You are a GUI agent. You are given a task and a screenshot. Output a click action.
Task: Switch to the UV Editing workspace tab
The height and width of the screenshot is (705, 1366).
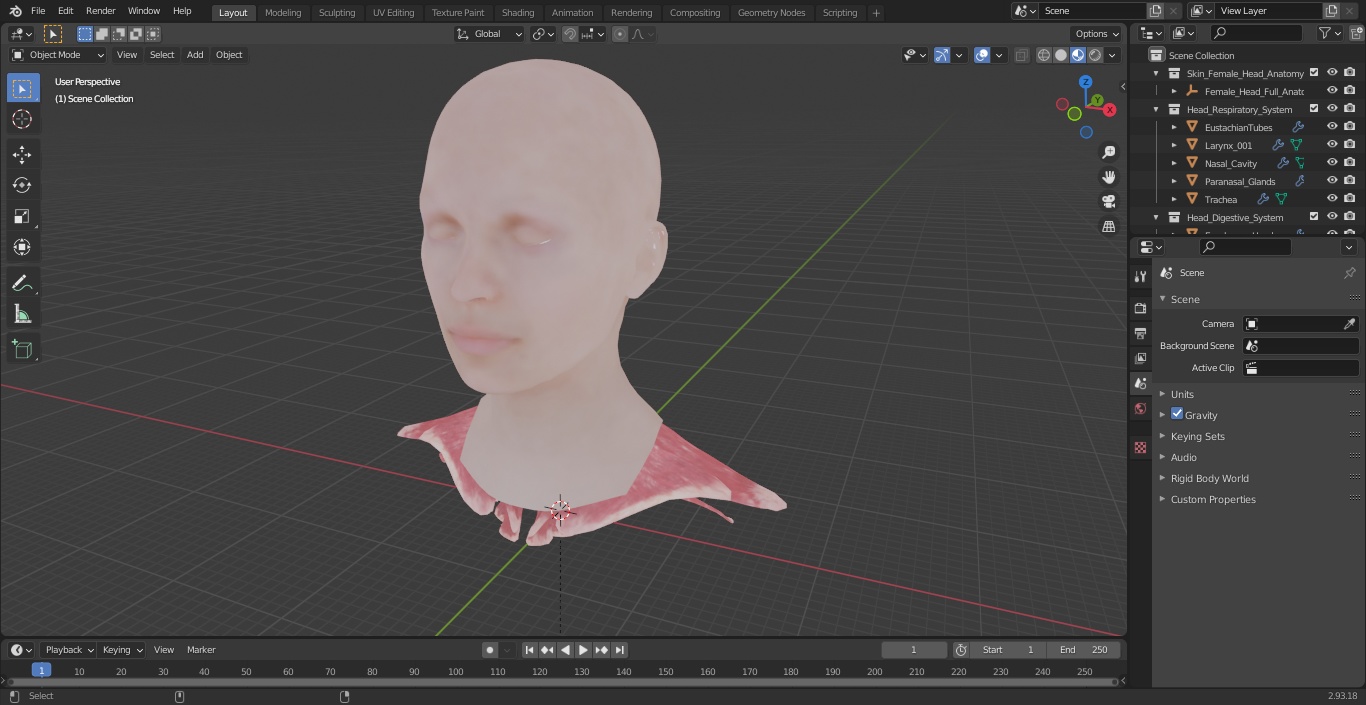click(393, 13)
